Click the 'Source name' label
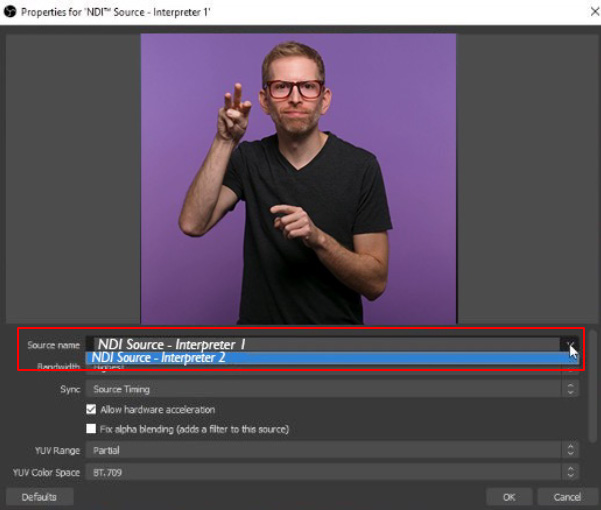Viewport: 601px width, 510px height. tap(53, 345)
